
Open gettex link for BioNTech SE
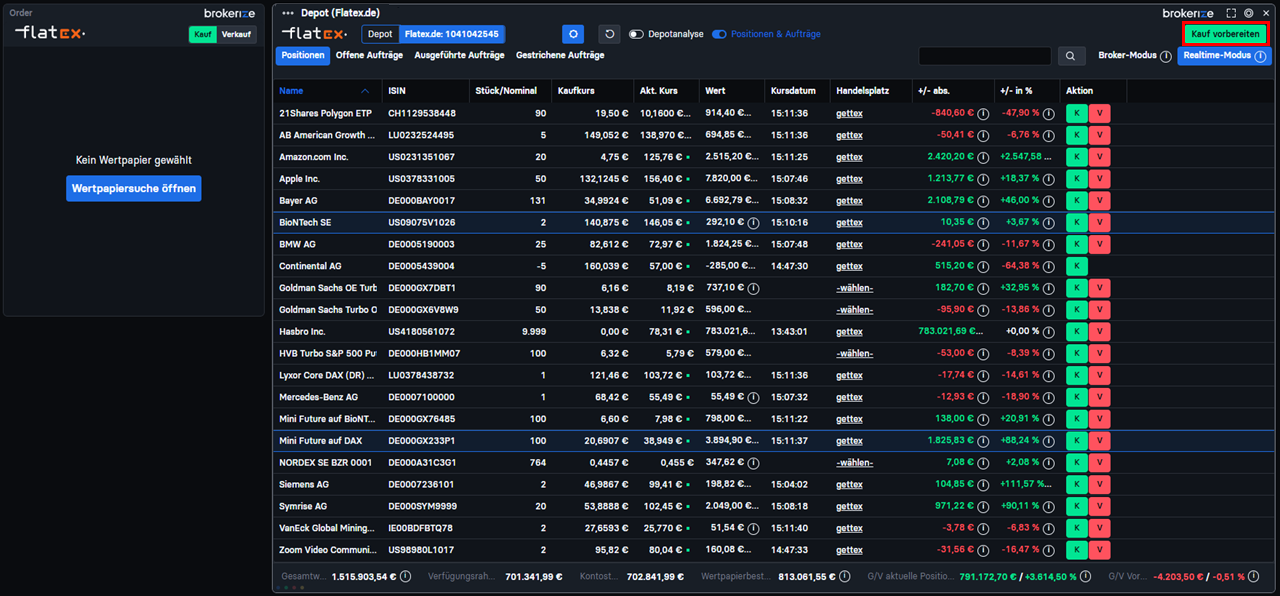(x=849, y=222)
